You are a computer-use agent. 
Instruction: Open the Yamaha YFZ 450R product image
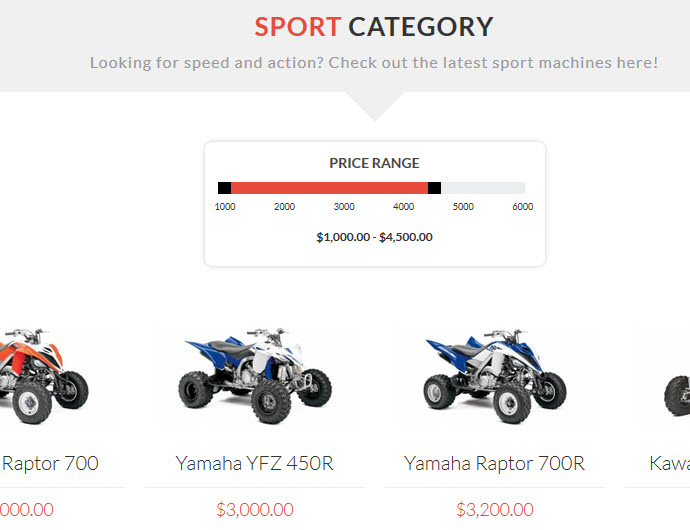255,375
